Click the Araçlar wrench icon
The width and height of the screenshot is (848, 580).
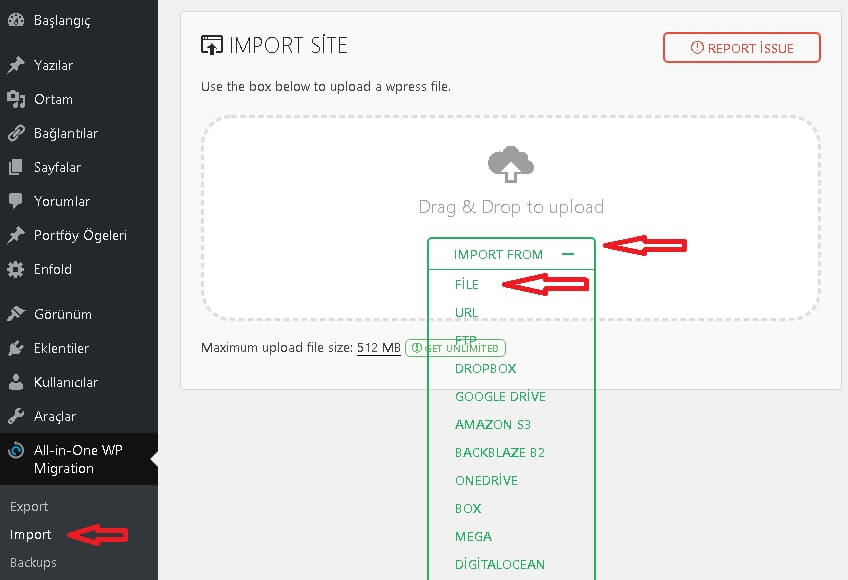coord(16,416)
